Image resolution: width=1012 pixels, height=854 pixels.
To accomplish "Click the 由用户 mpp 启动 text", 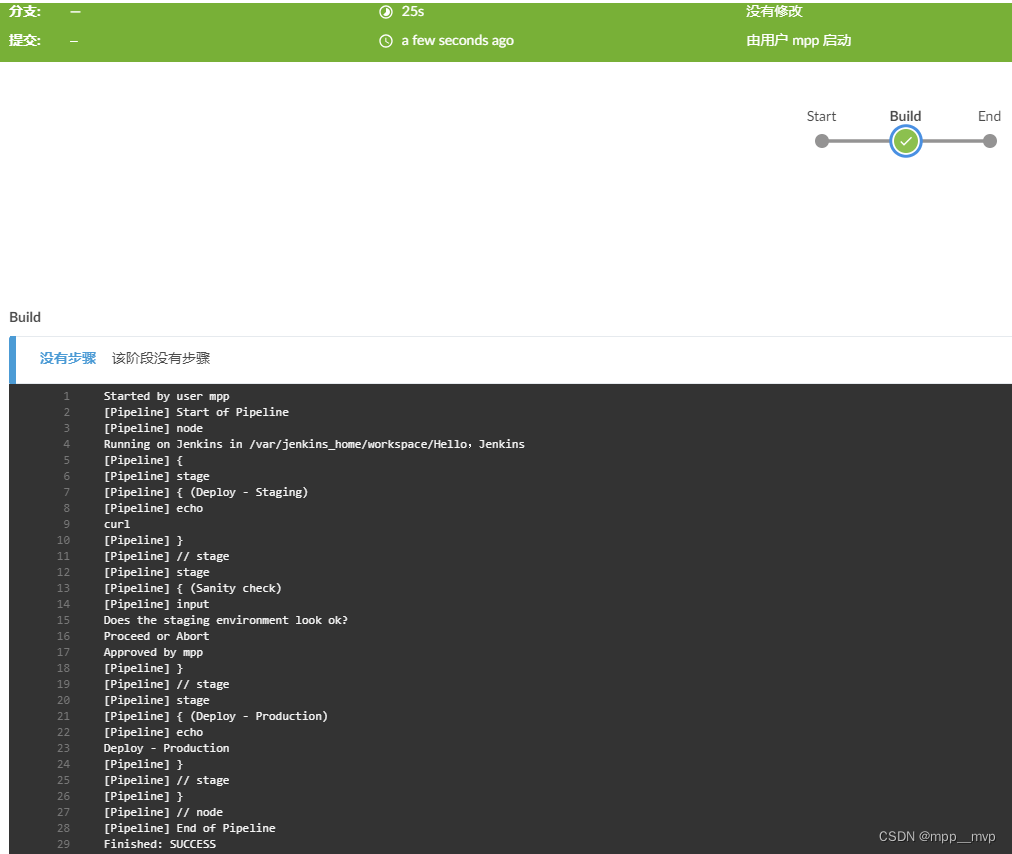I will tap(798, 41).
